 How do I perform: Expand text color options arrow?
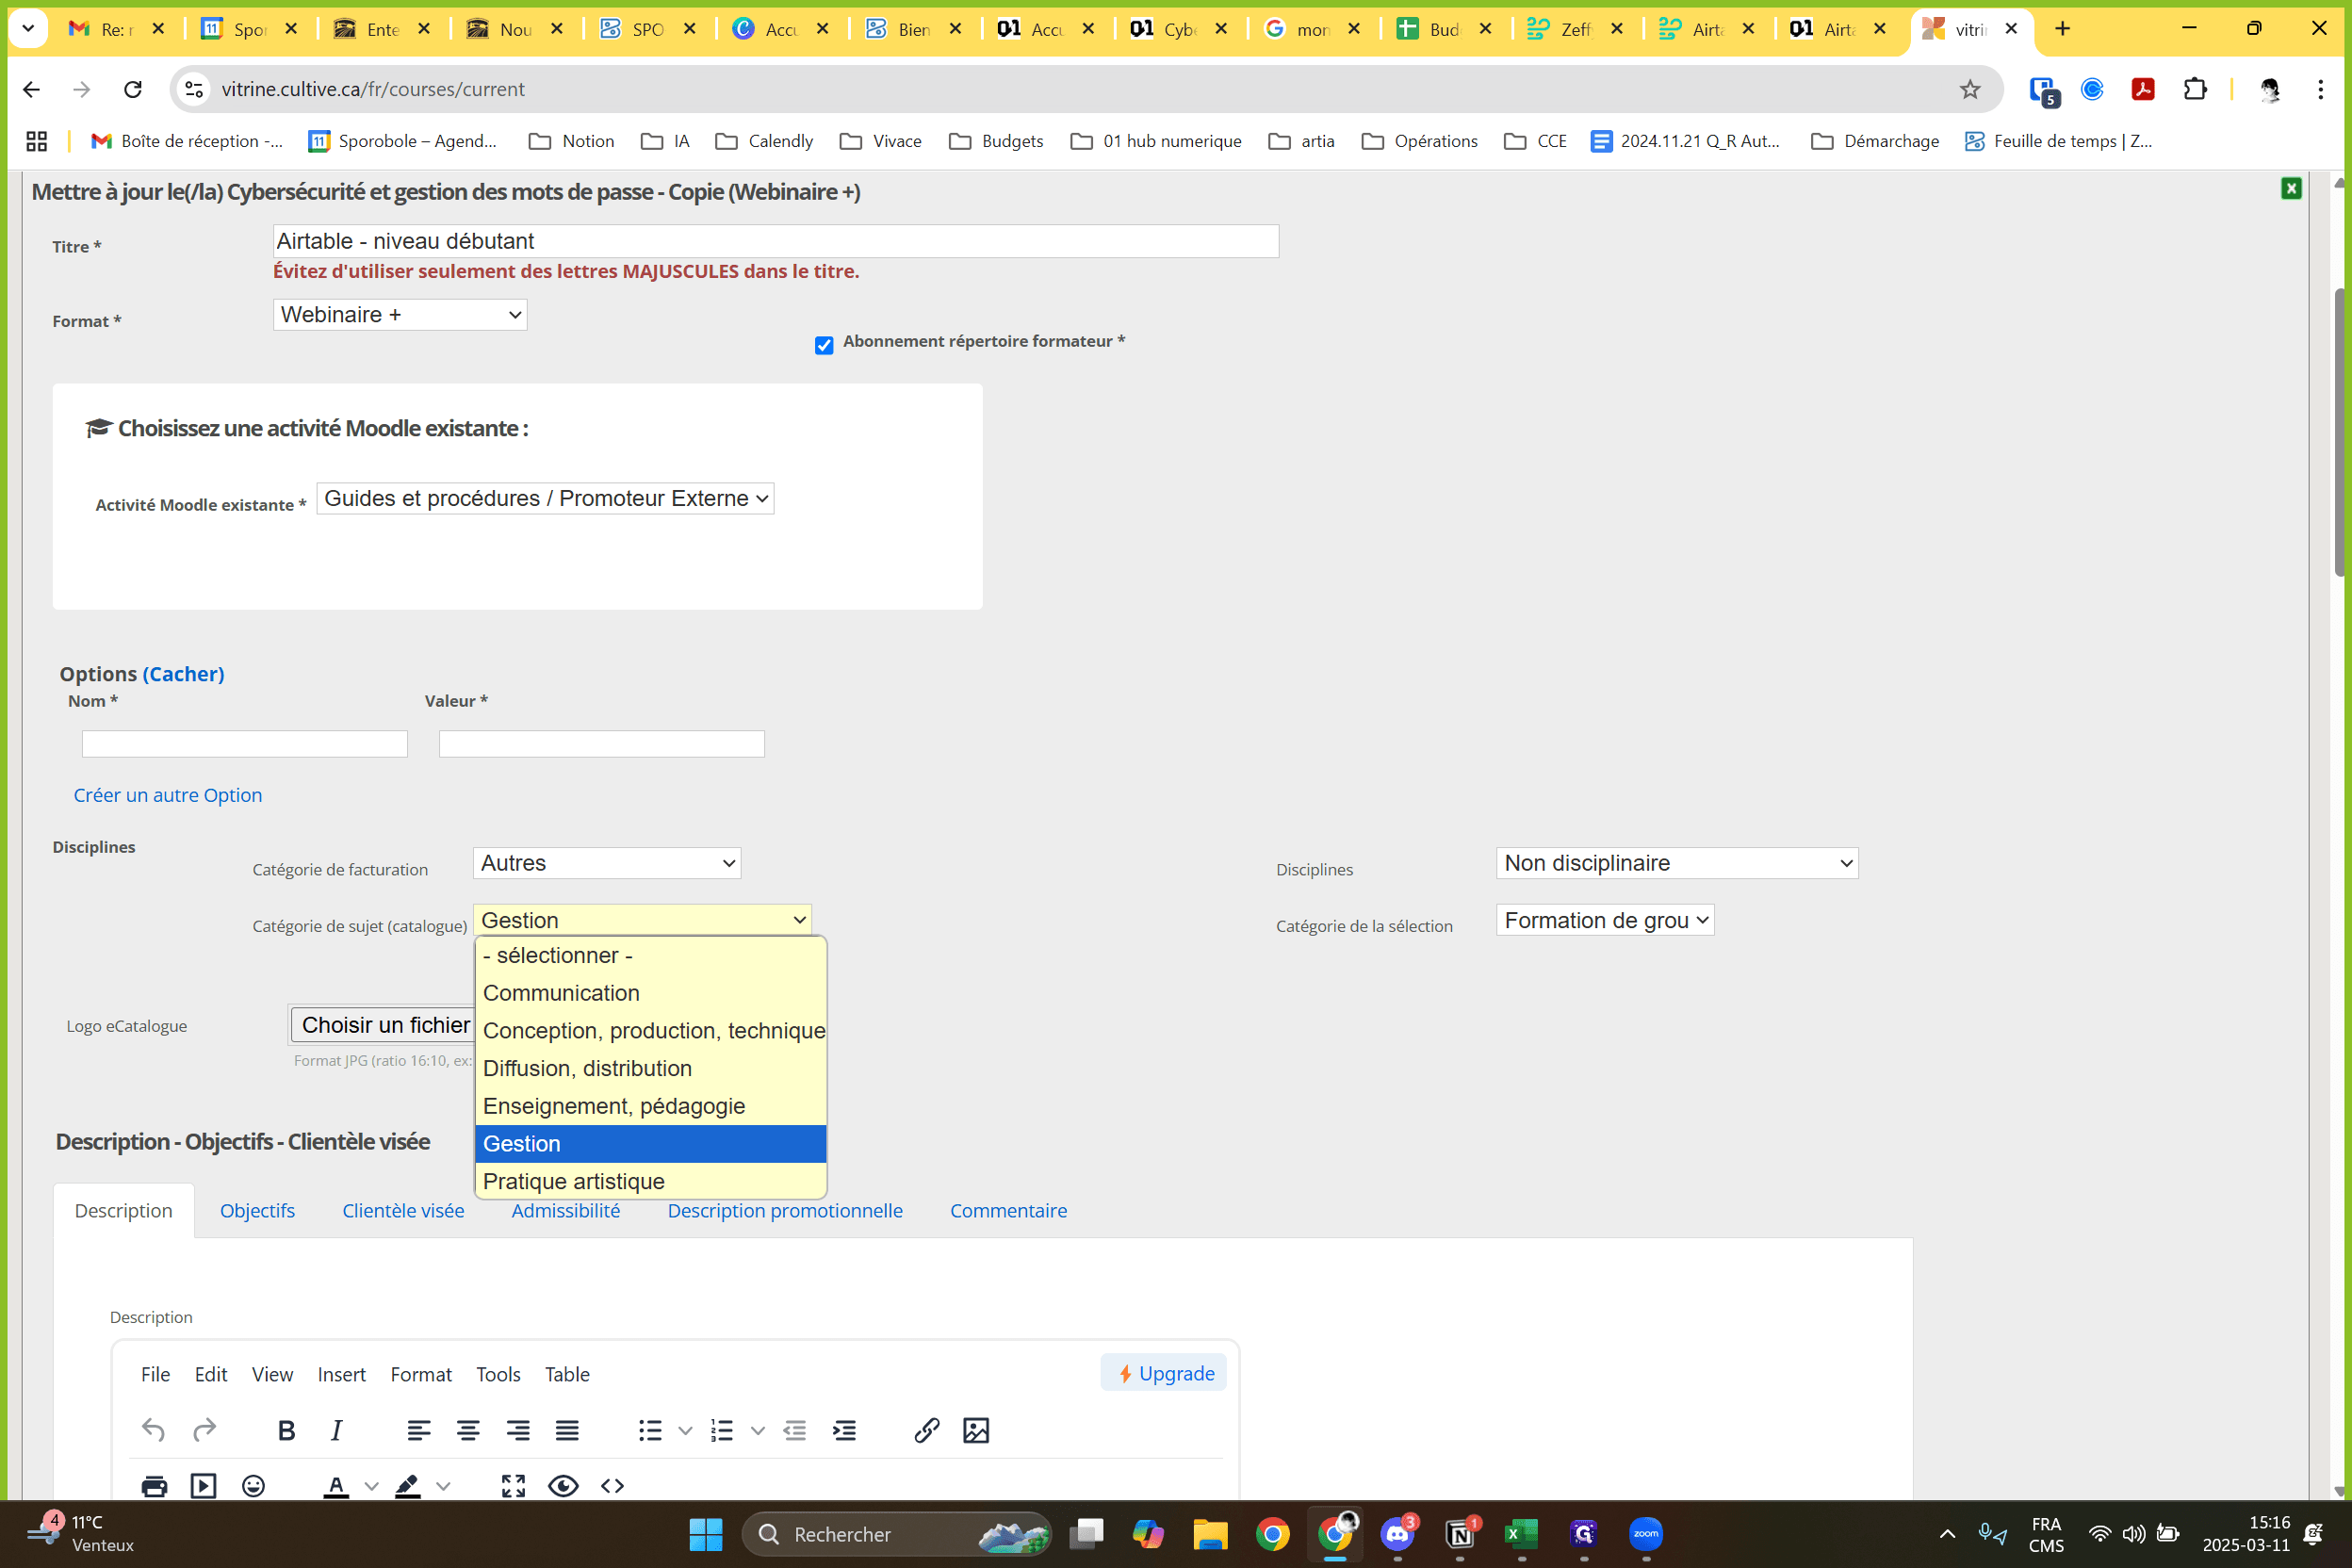coord(372,1486)
